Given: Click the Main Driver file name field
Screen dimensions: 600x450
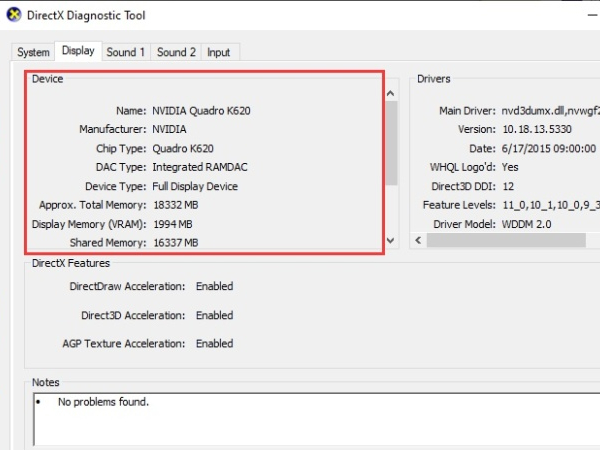Looking at the screenshot, I should 548,110.
